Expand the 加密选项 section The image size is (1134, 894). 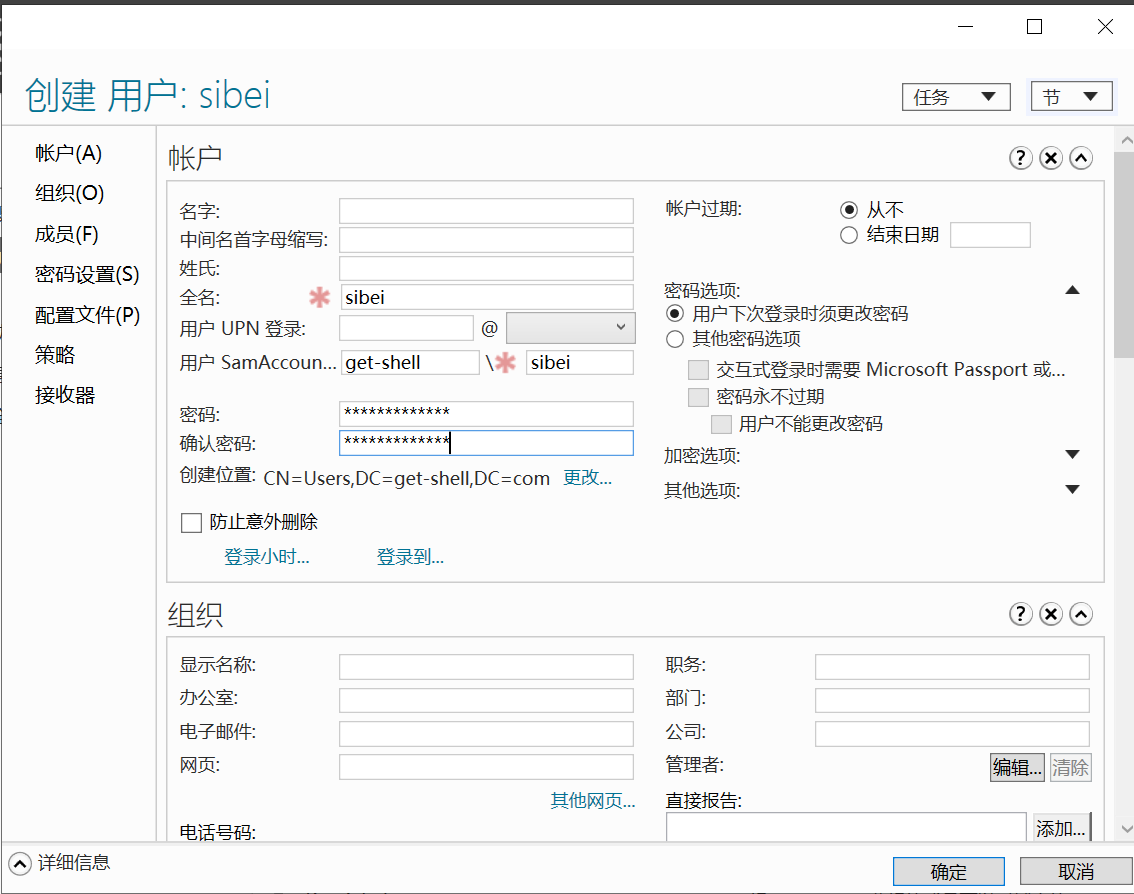tap(1072, 454)
